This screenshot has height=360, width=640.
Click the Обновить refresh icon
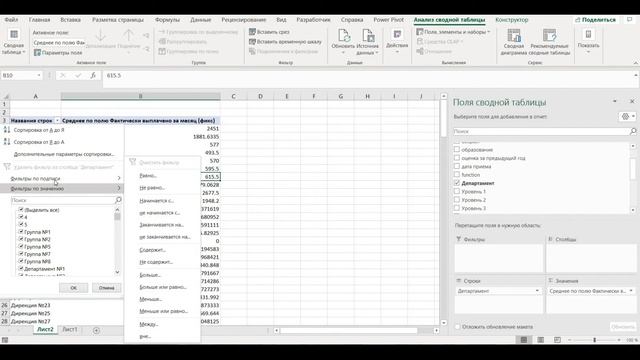(x=343, y=36)
